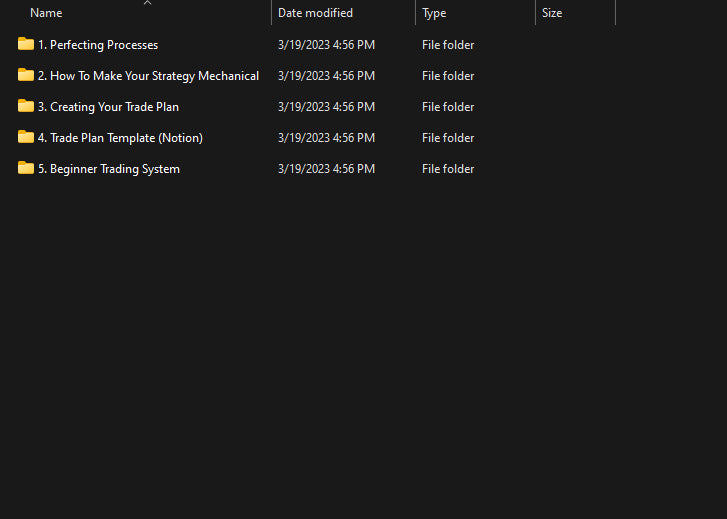
Task: Sort by the Size column header
Action: point(552,13)
